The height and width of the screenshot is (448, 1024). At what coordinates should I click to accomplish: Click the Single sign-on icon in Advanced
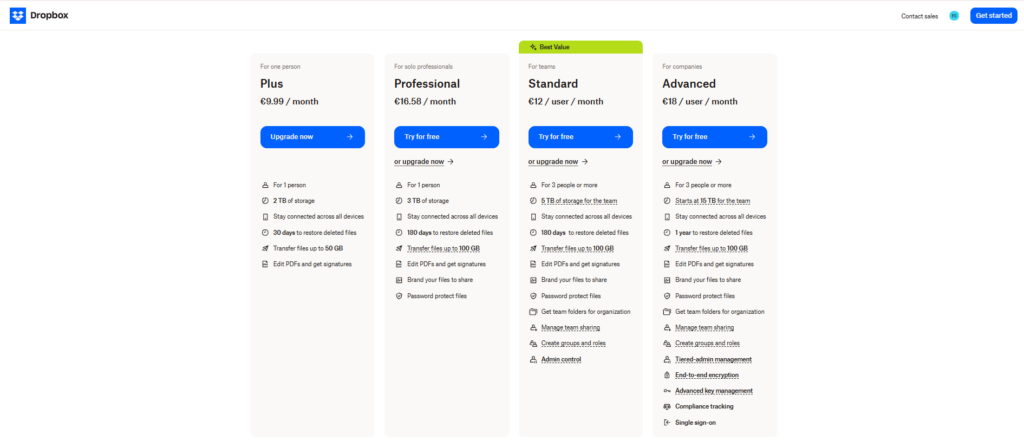point(667,422)
